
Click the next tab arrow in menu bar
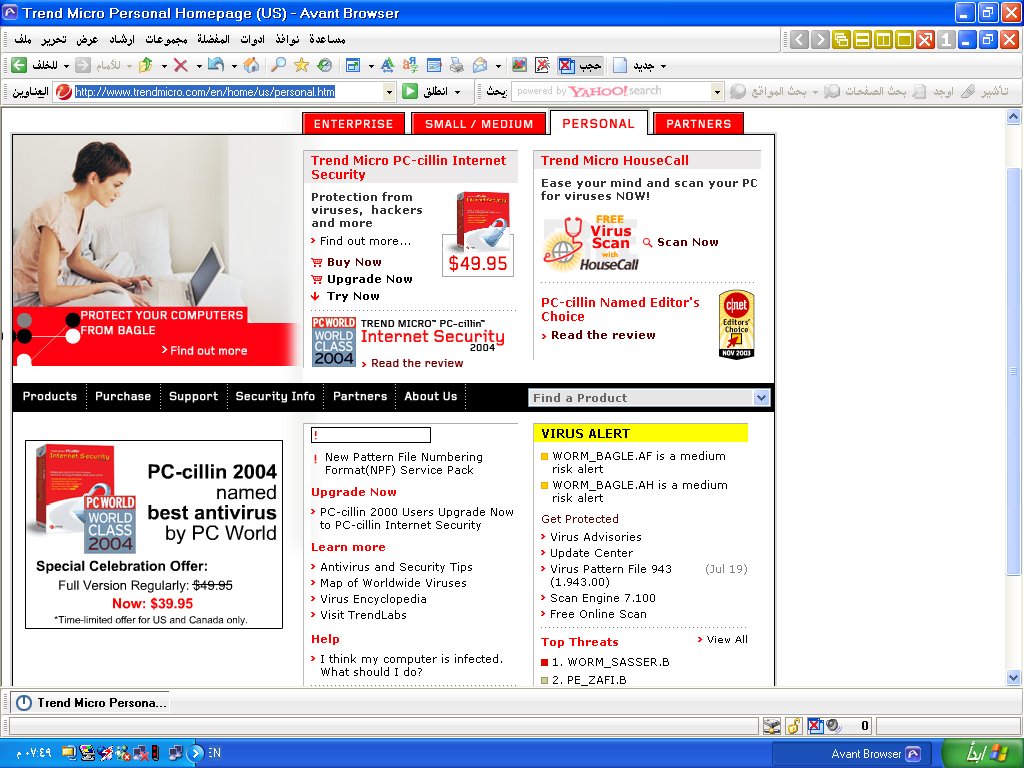[820, 40]
